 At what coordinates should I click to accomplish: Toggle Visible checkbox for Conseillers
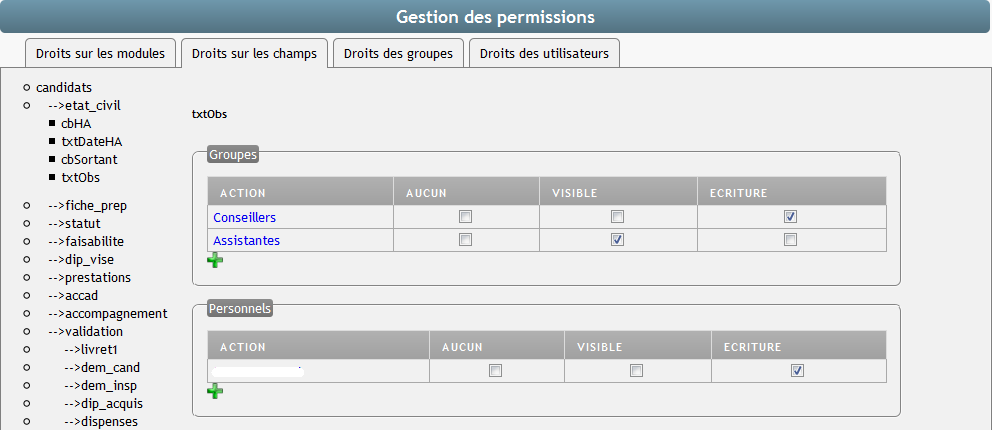pyautogui.click(x=618, y=217)
